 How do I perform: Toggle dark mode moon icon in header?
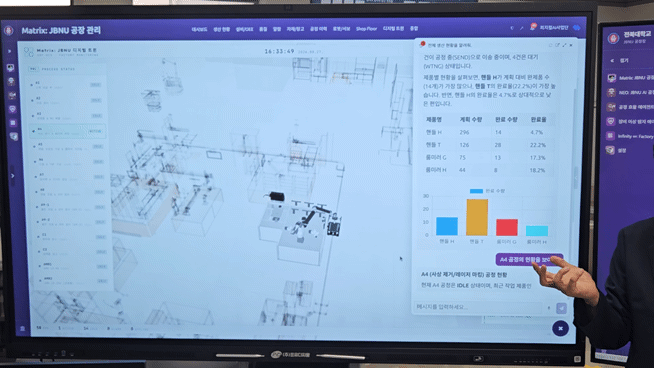[512, 28]
